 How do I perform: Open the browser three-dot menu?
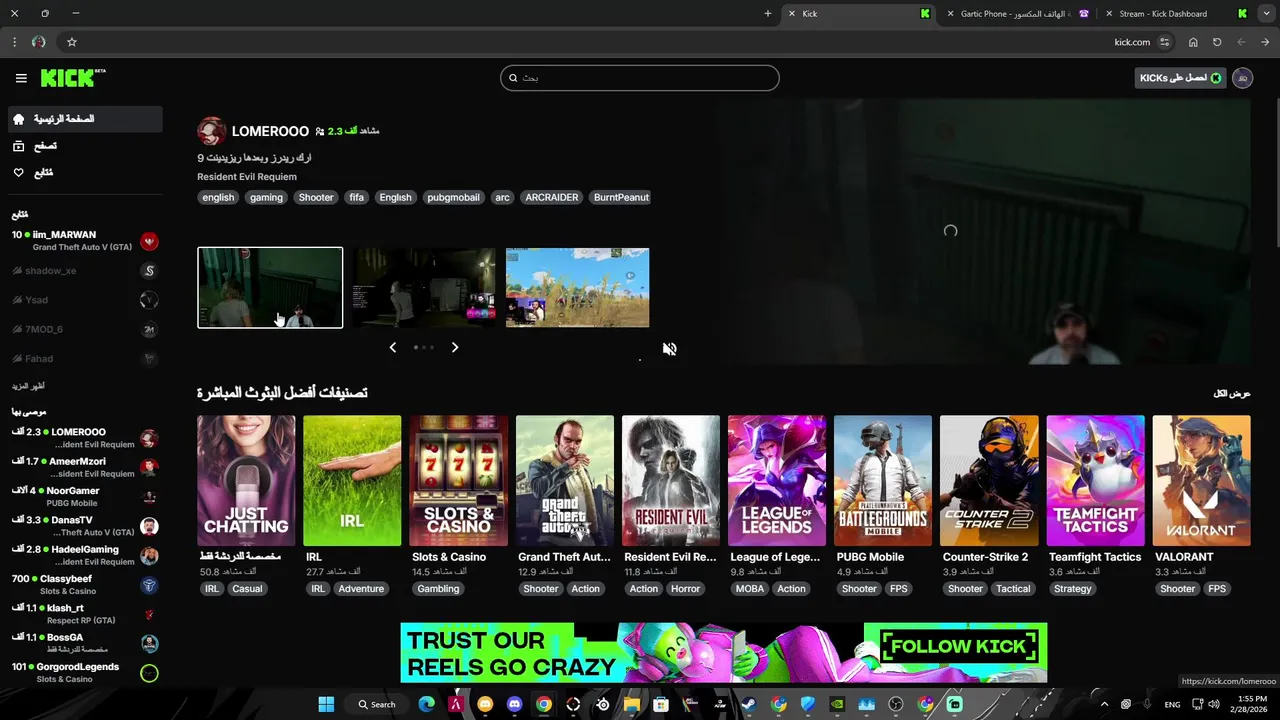[x=14, y=42]
